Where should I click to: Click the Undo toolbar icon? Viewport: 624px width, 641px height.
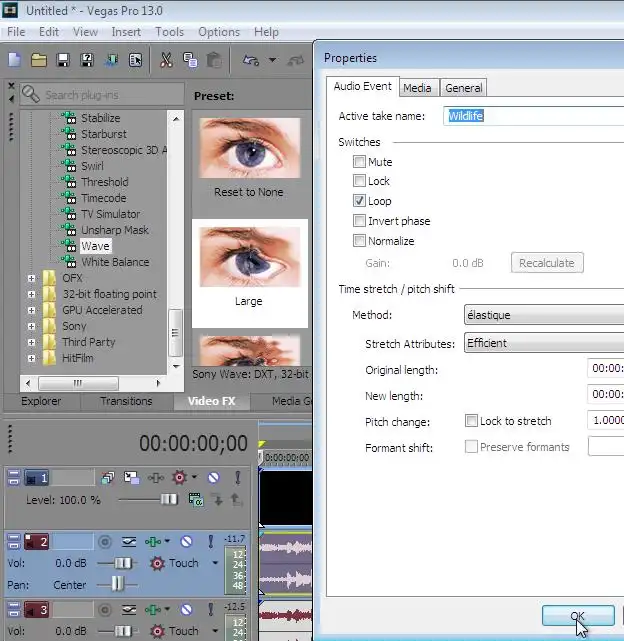251,61
